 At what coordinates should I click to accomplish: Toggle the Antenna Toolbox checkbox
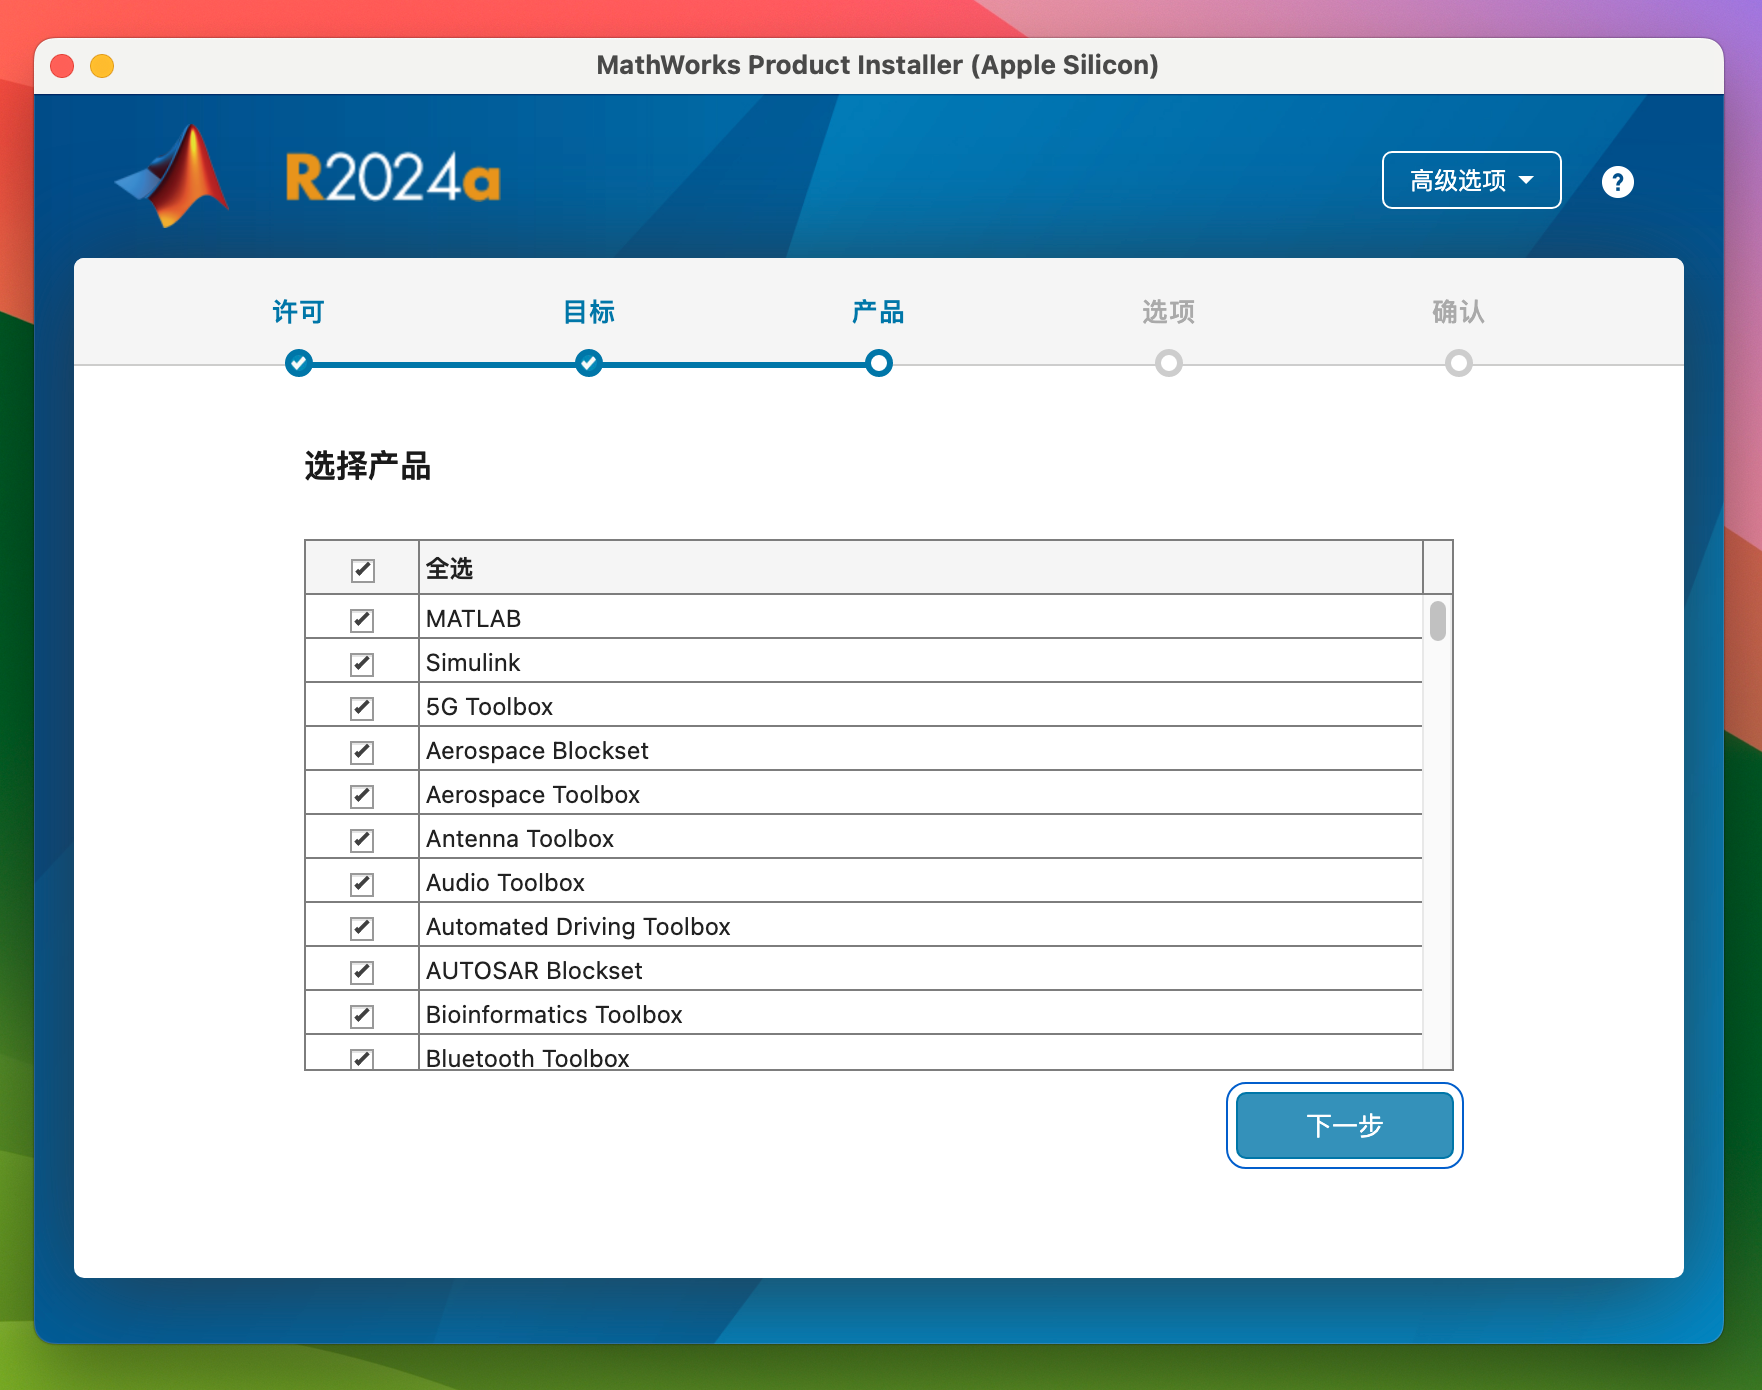point(362,840)
